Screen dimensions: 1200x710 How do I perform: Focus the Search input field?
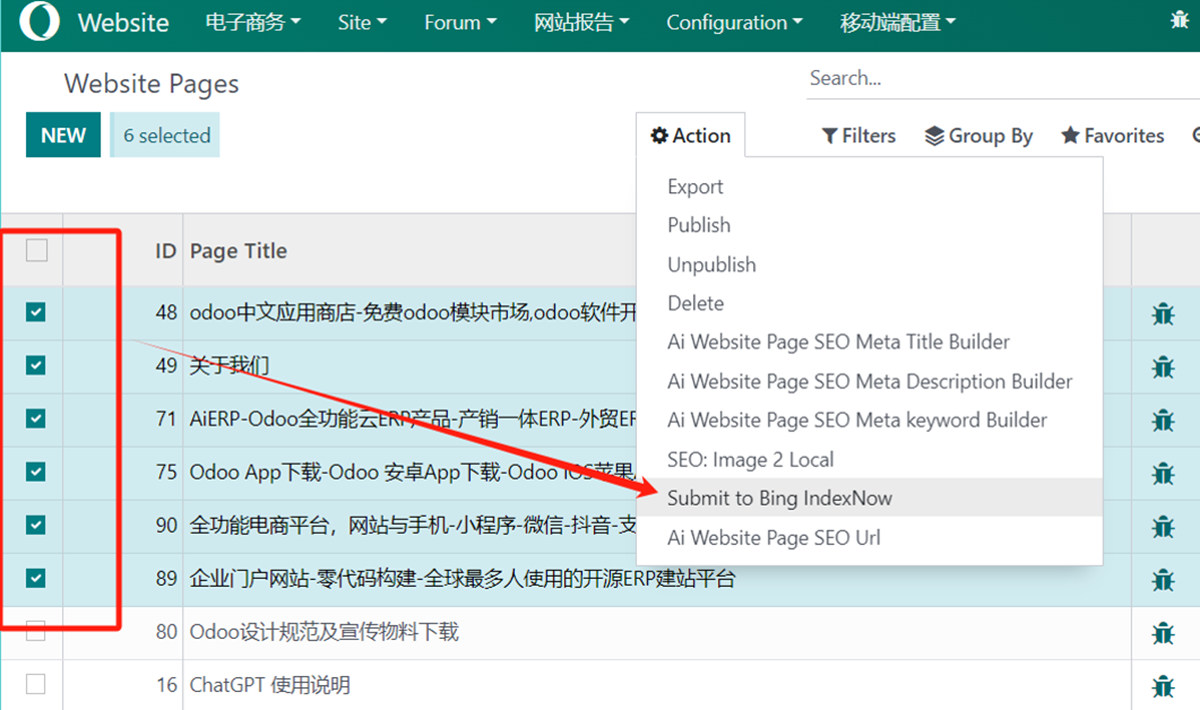pos(1003,78)
